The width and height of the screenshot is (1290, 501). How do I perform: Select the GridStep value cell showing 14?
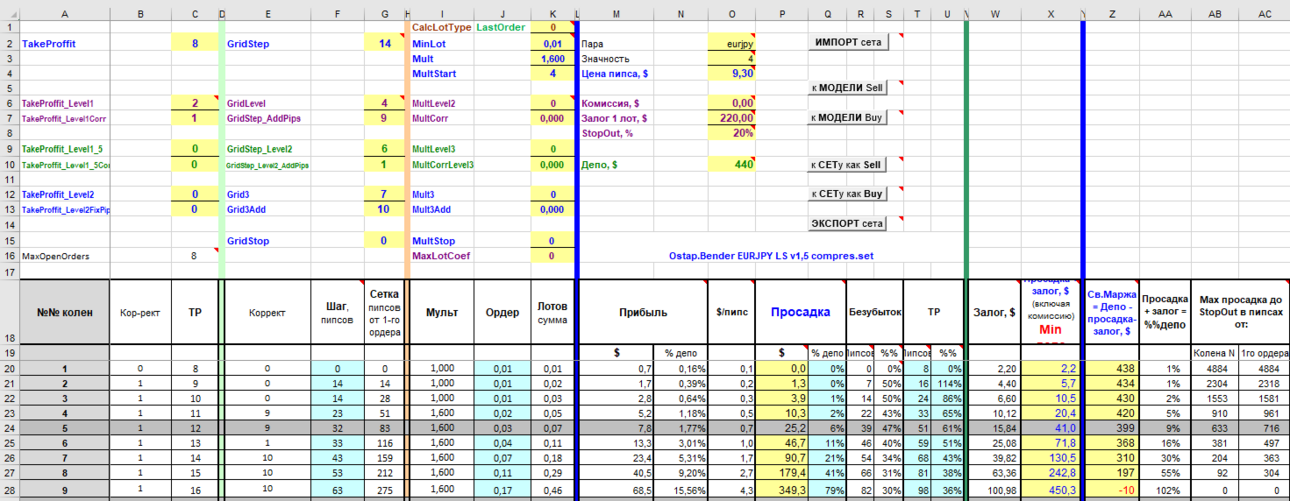[x=384, y=44]
